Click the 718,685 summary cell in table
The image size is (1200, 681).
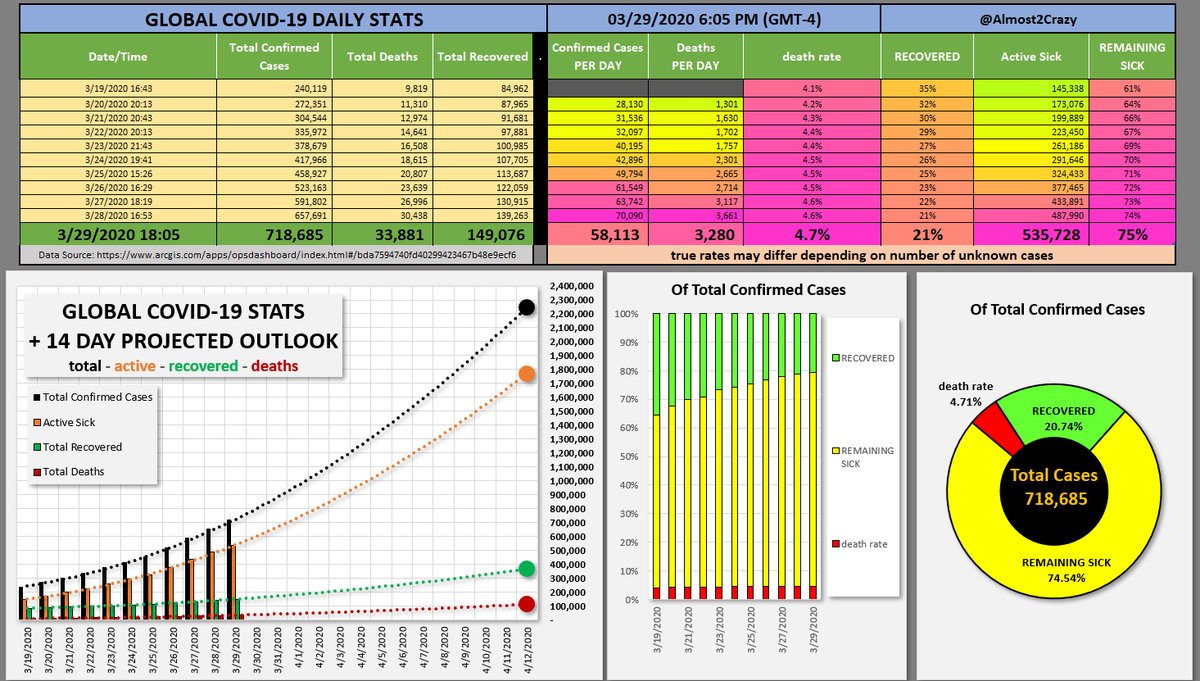coord(275,236)
